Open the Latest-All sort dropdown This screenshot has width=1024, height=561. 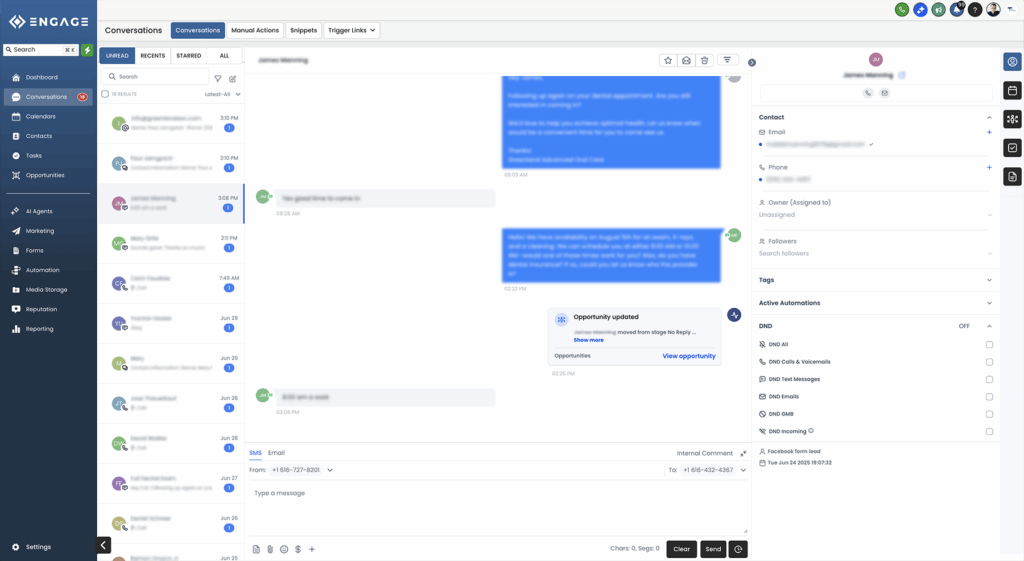coord(223,94)
